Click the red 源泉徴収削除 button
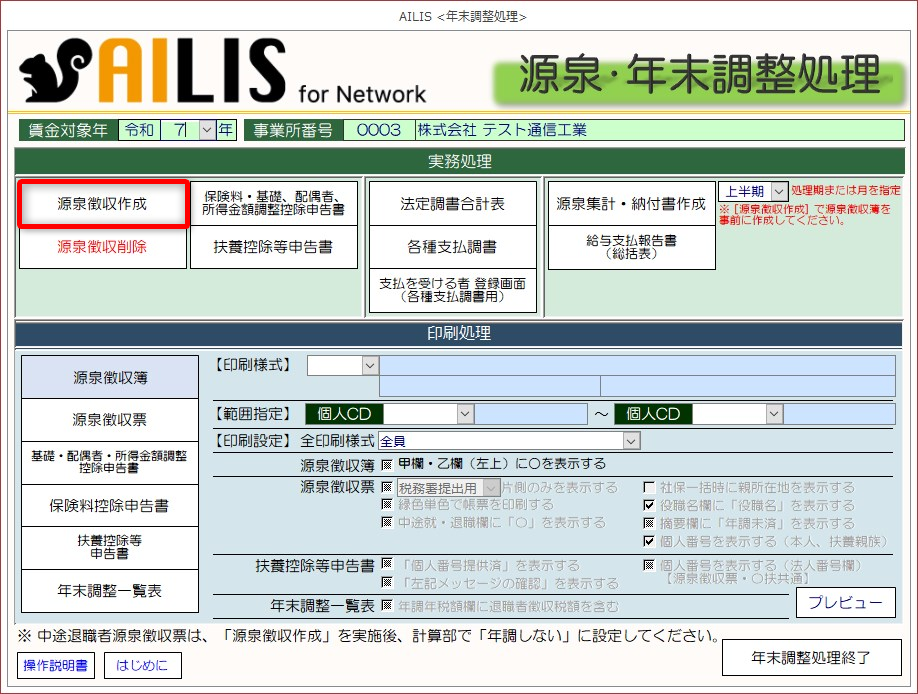The image size is (918, 694). click(x=102, y=247)
